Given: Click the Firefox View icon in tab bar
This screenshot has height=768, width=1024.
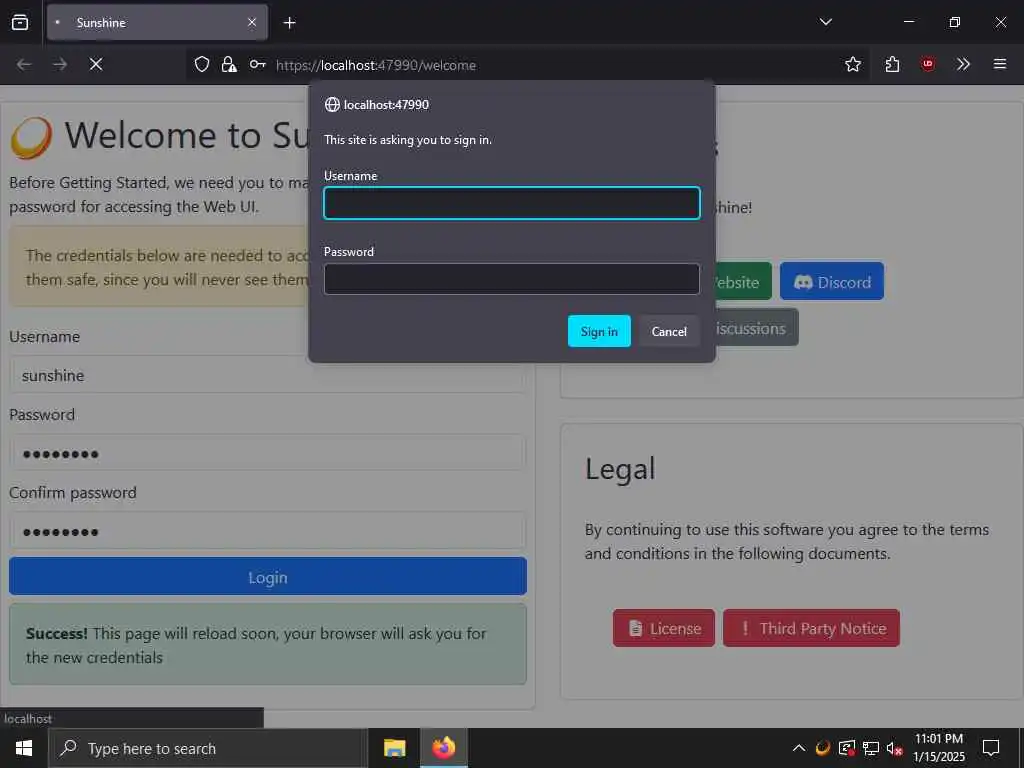Looking at the screenshot, I should click(20, 22).
